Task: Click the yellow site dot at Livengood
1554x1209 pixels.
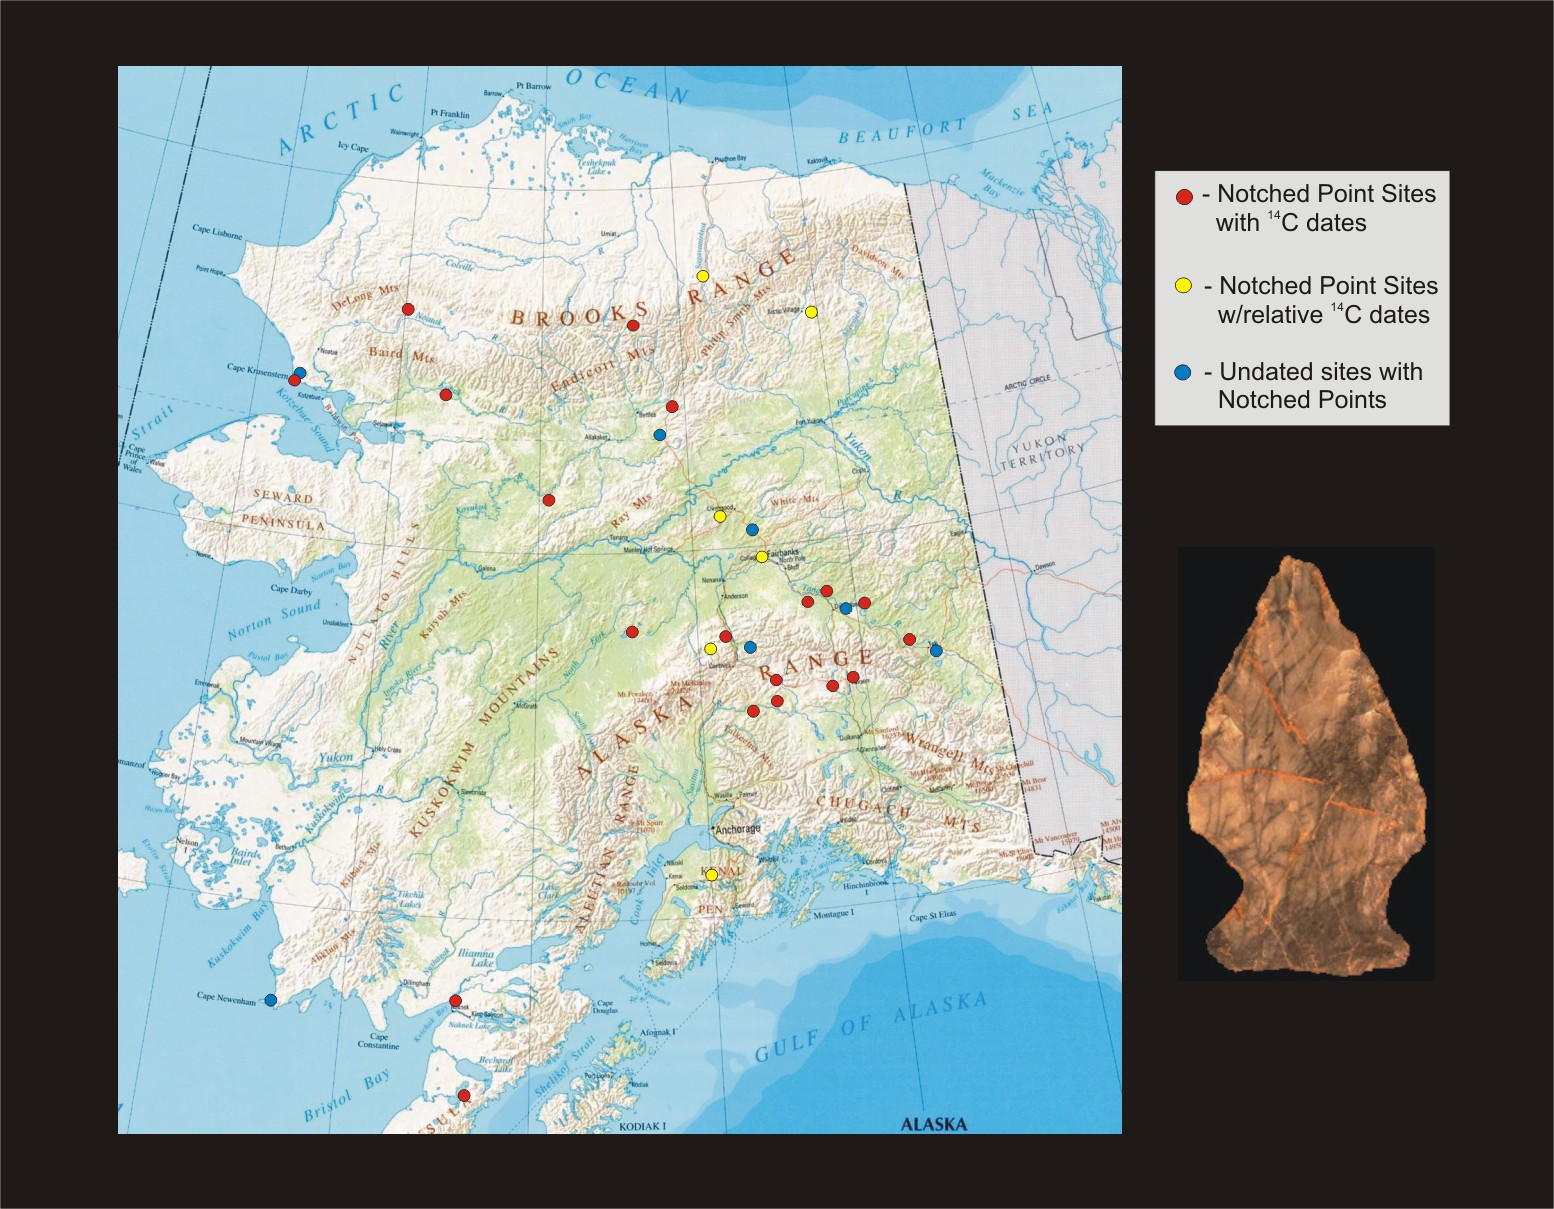Action: [x=719, y=517]
